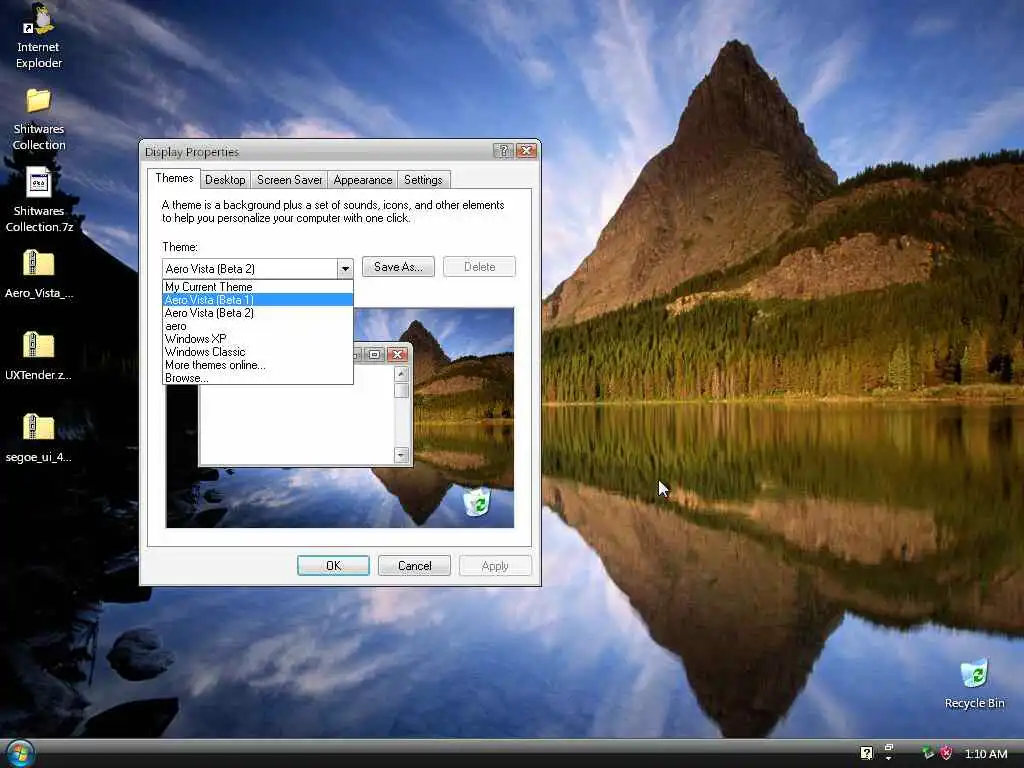Click the green safely remove hardware tray icon
Screen dimensions: 1024x768
click(x=927, y=753)
